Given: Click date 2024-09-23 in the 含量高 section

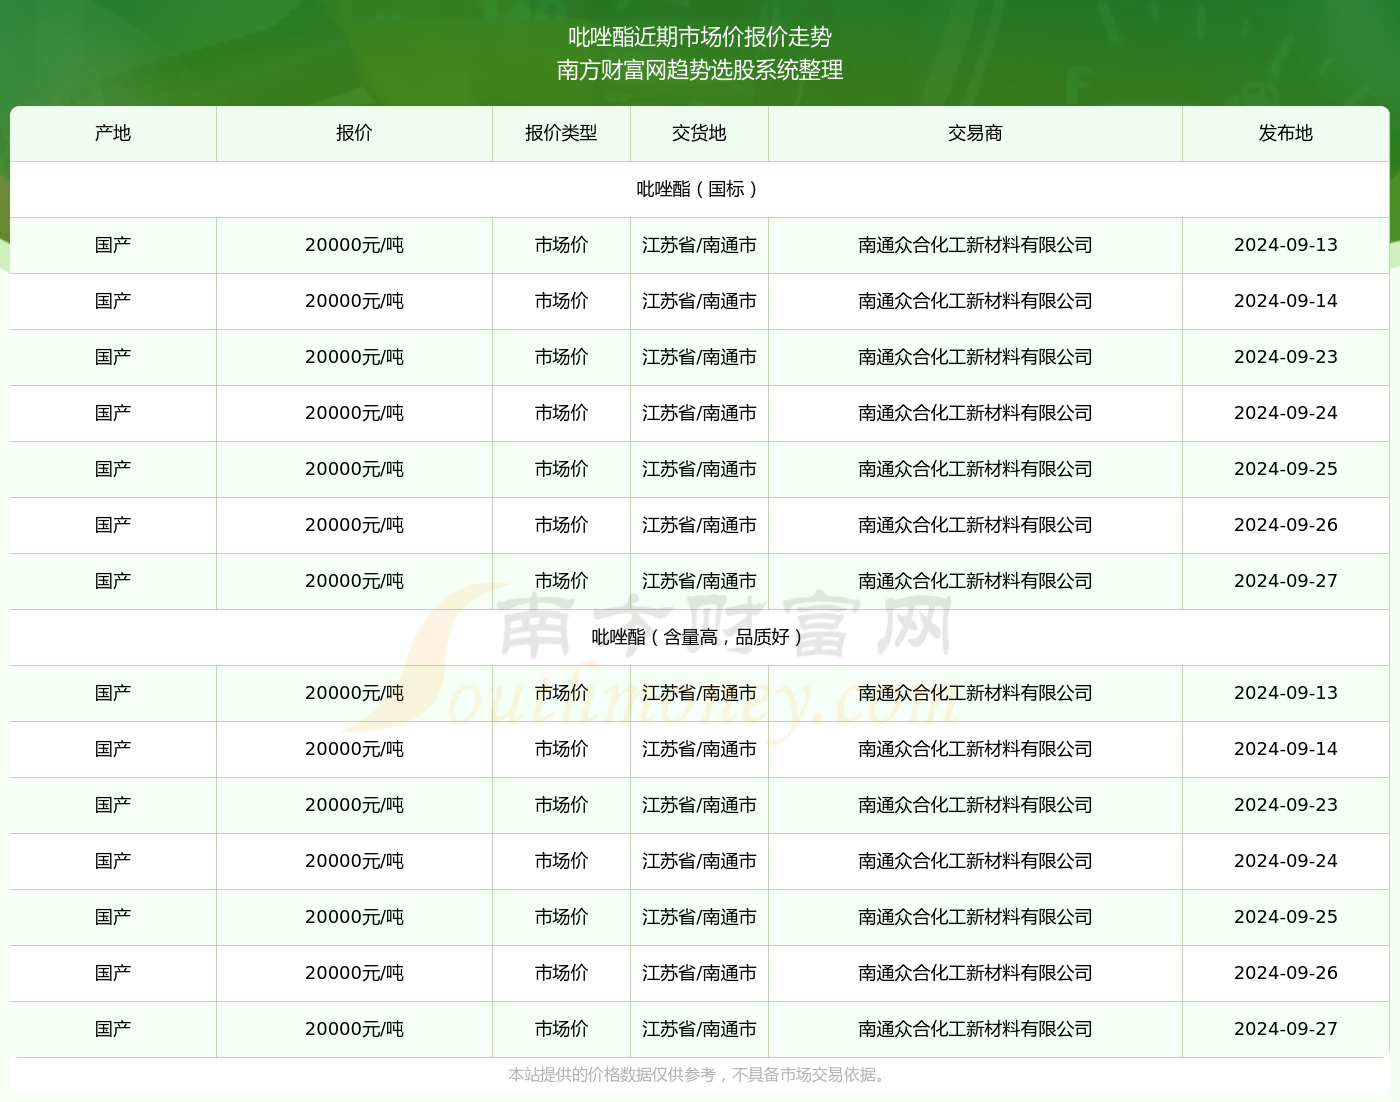Looking at the screenshot, I should point(1285,805).
